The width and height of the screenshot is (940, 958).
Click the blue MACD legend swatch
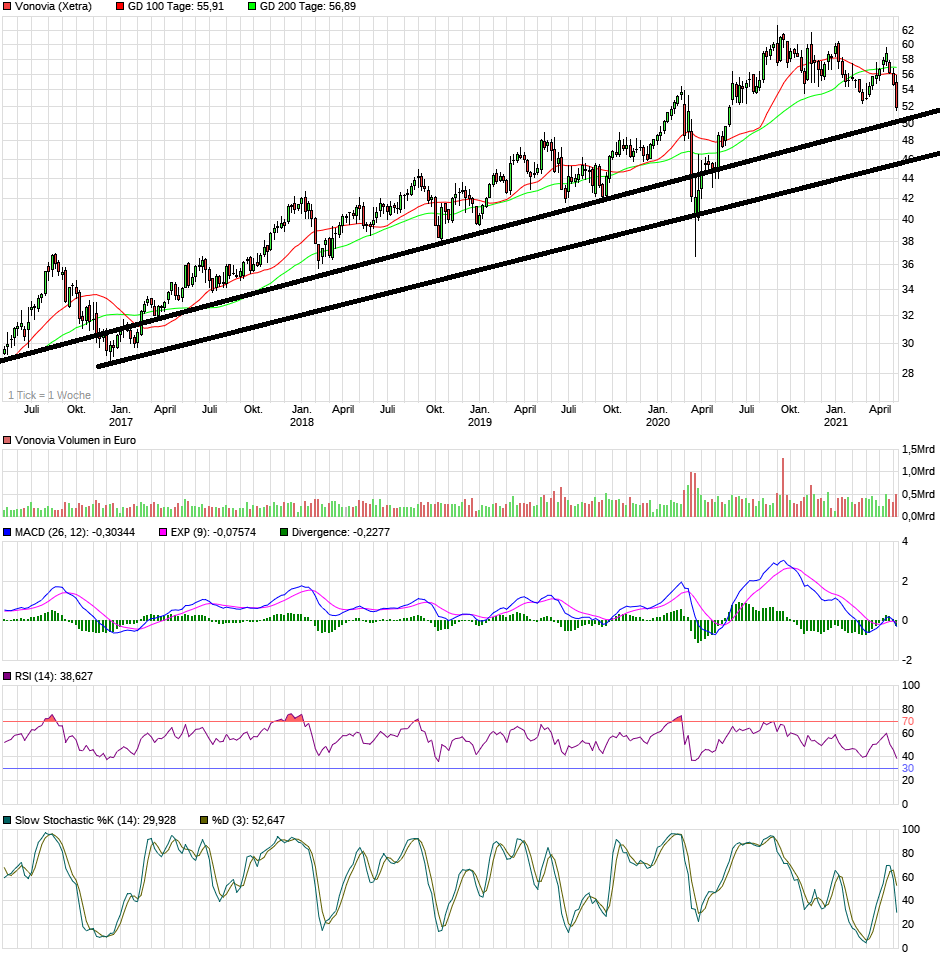click(x=7, y=533)
